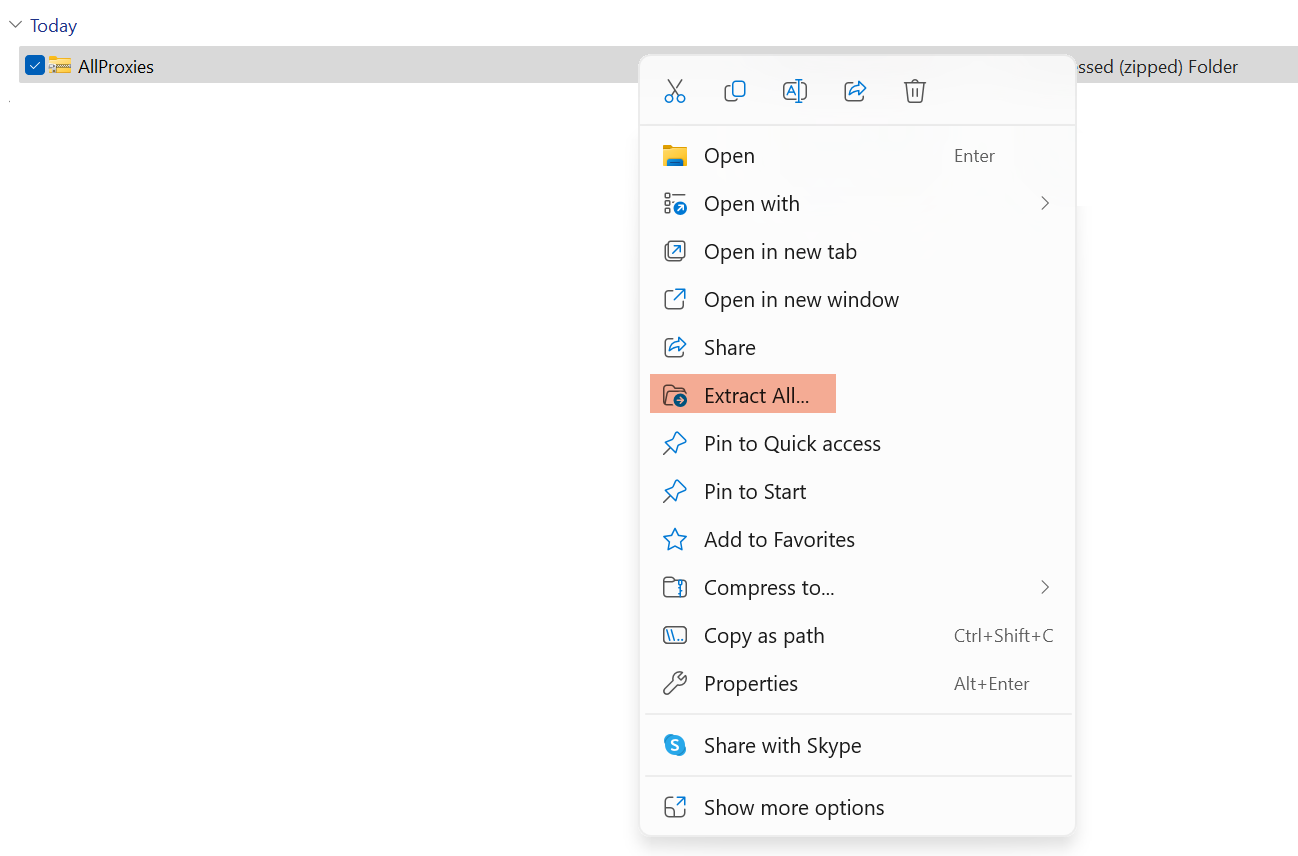Select Pin to Start option
1298x856 pixels.
[x=755, y=492]
